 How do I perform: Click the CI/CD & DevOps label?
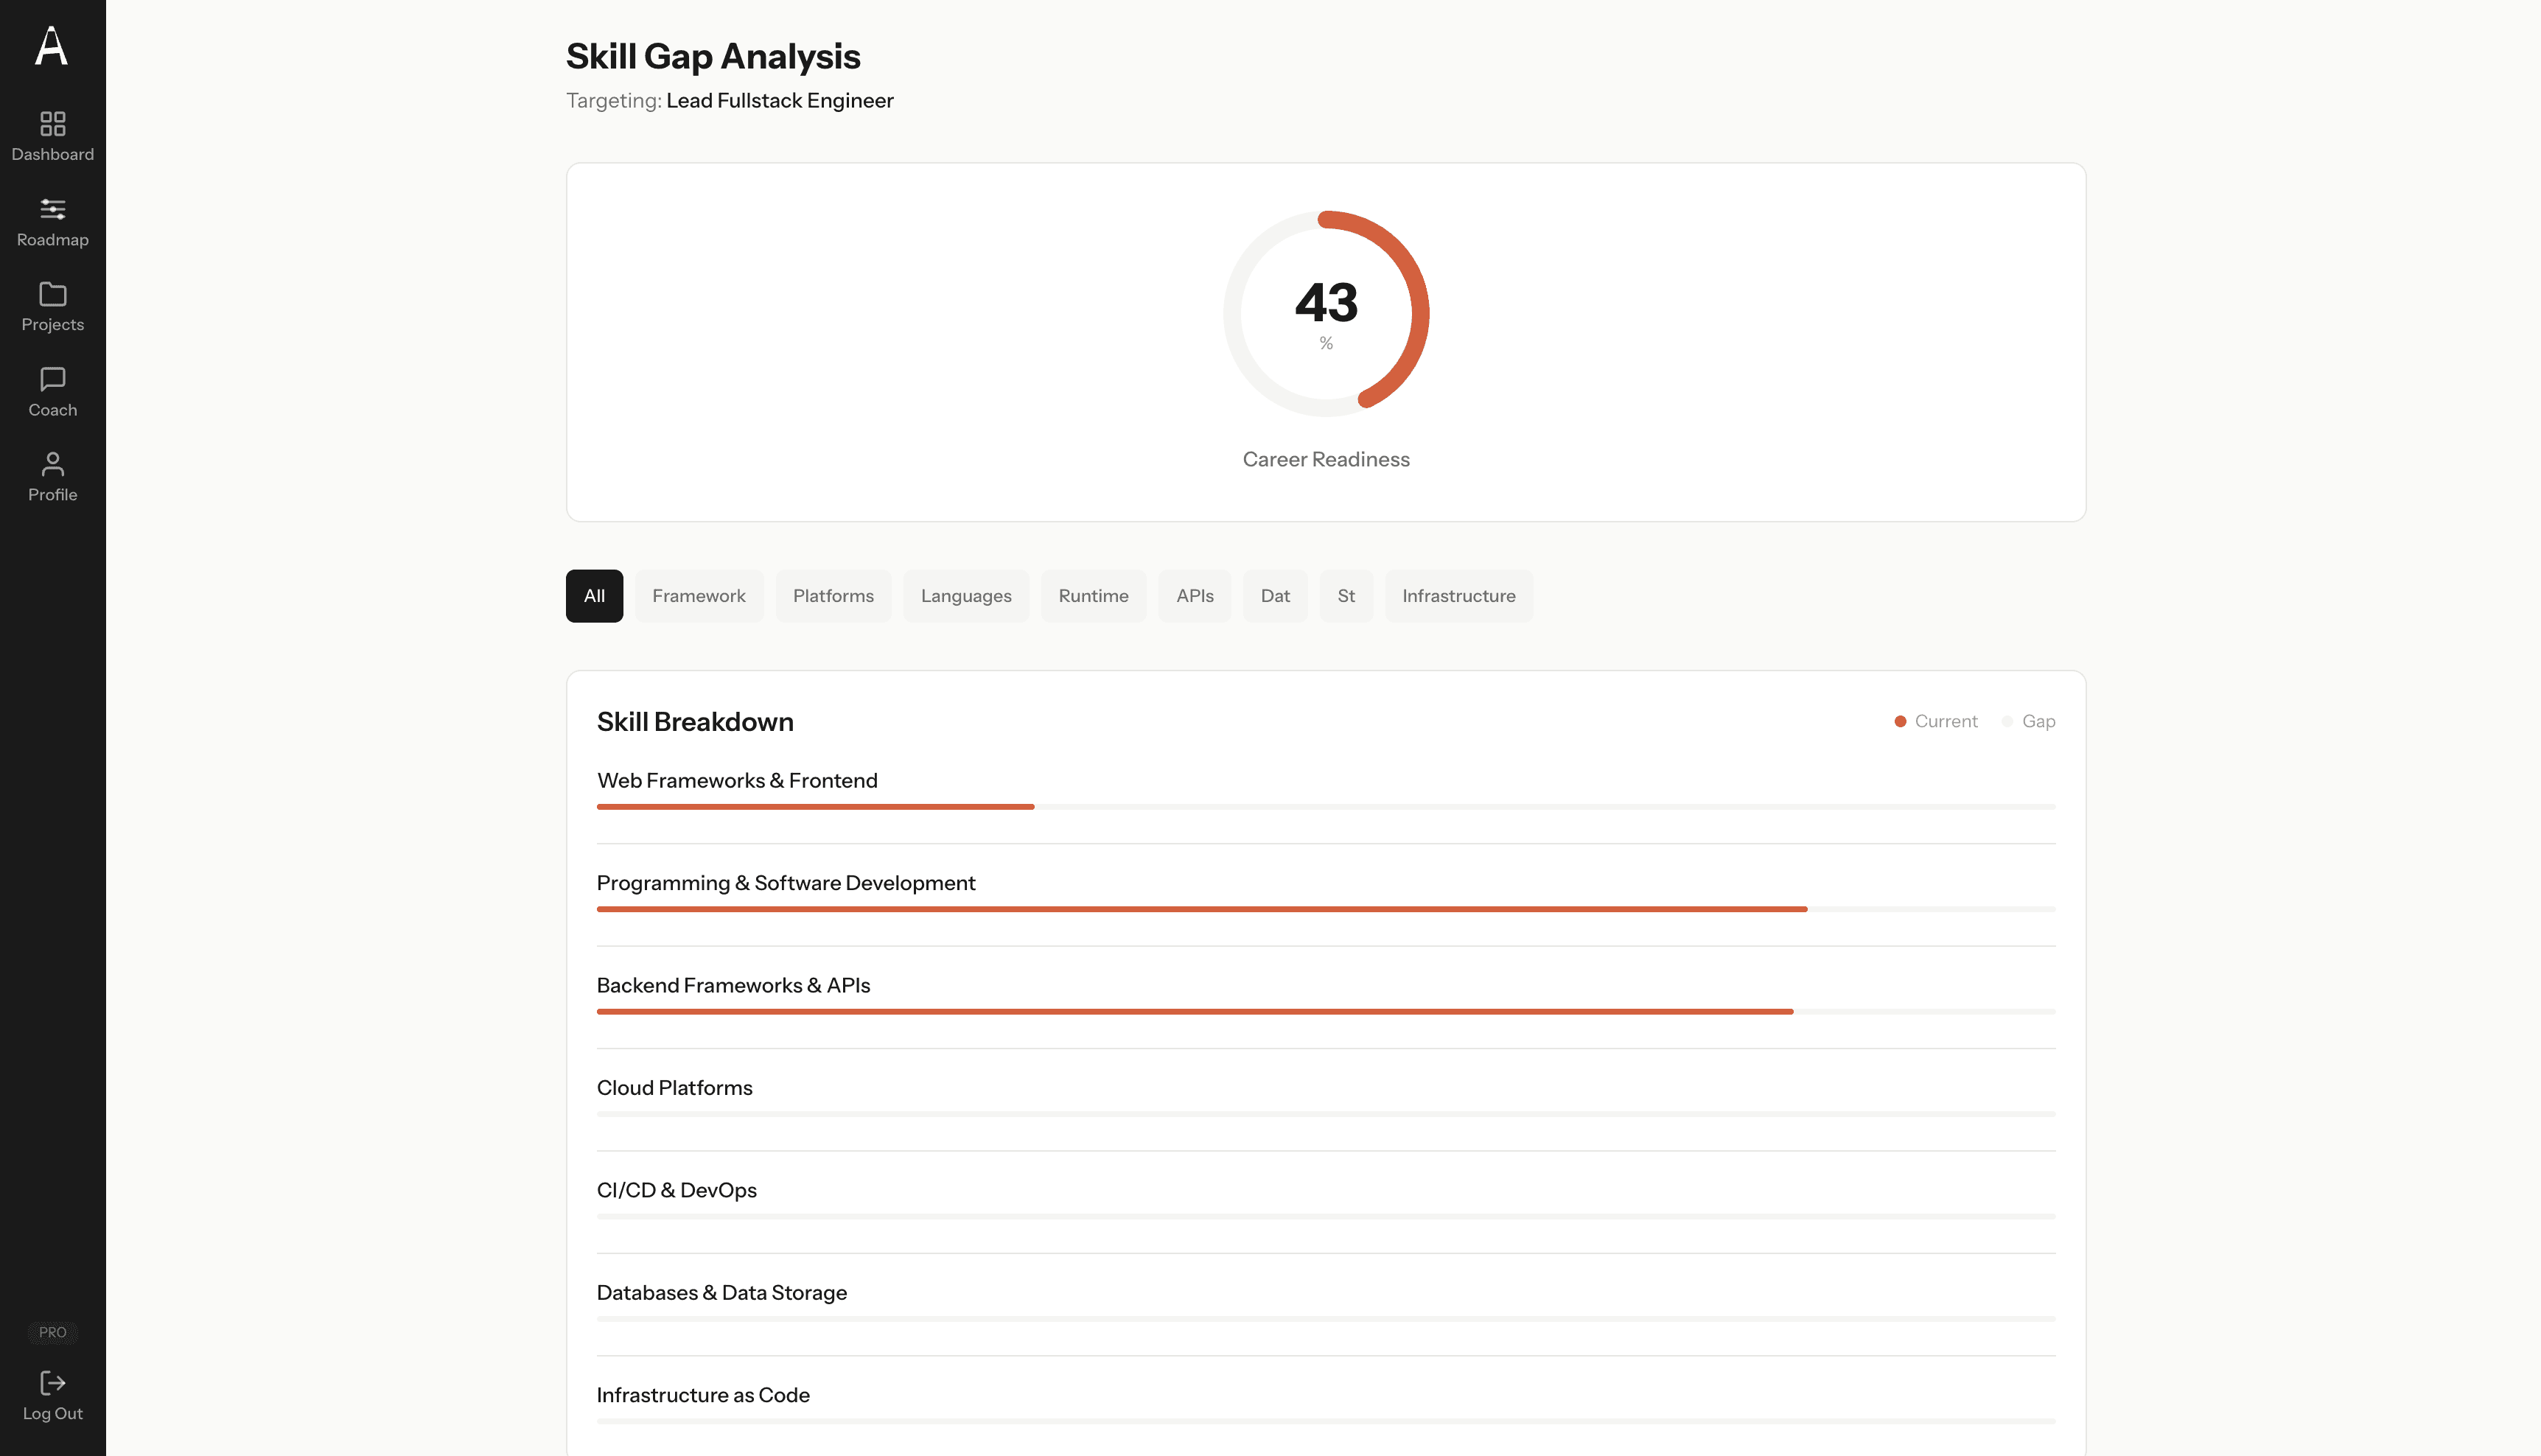tap(676, 1191)
